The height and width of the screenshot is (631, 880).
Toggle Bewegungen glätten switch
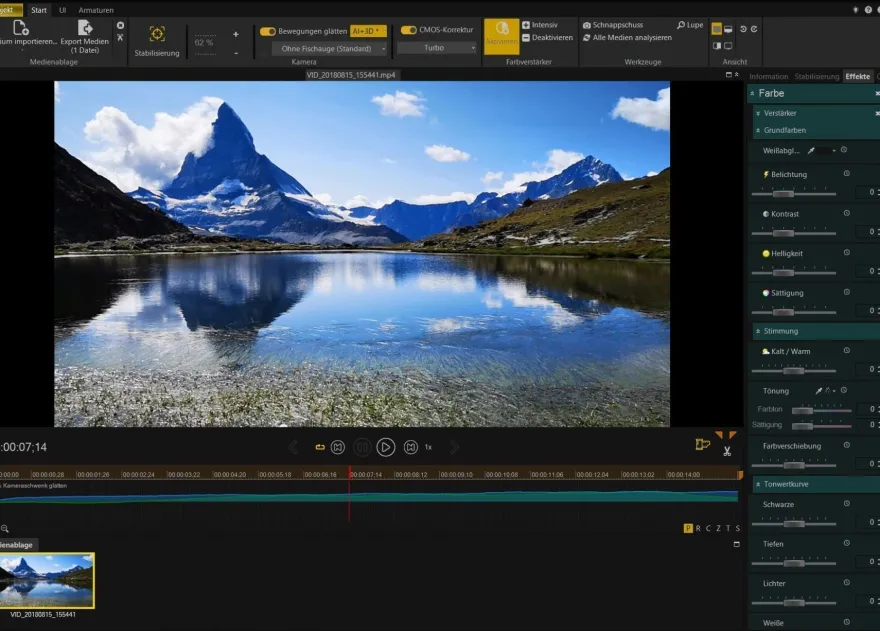(268, 31)
